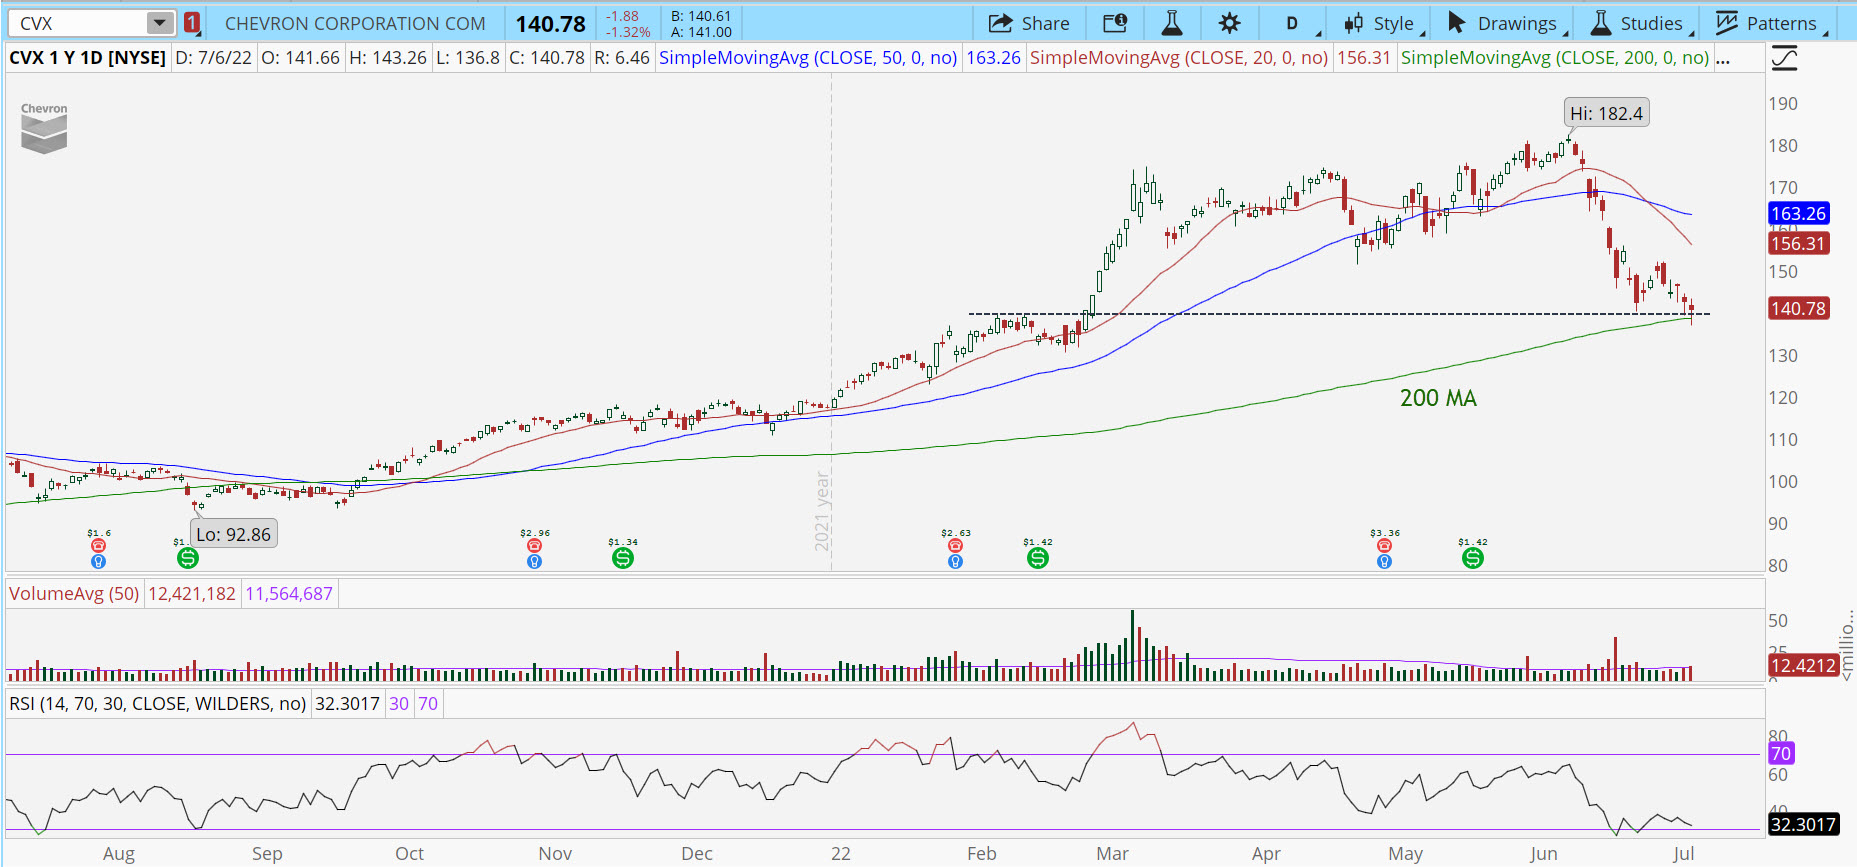
Task: Click the red earnings phone icon near $2.96
Action: click(x=534, y=546)
